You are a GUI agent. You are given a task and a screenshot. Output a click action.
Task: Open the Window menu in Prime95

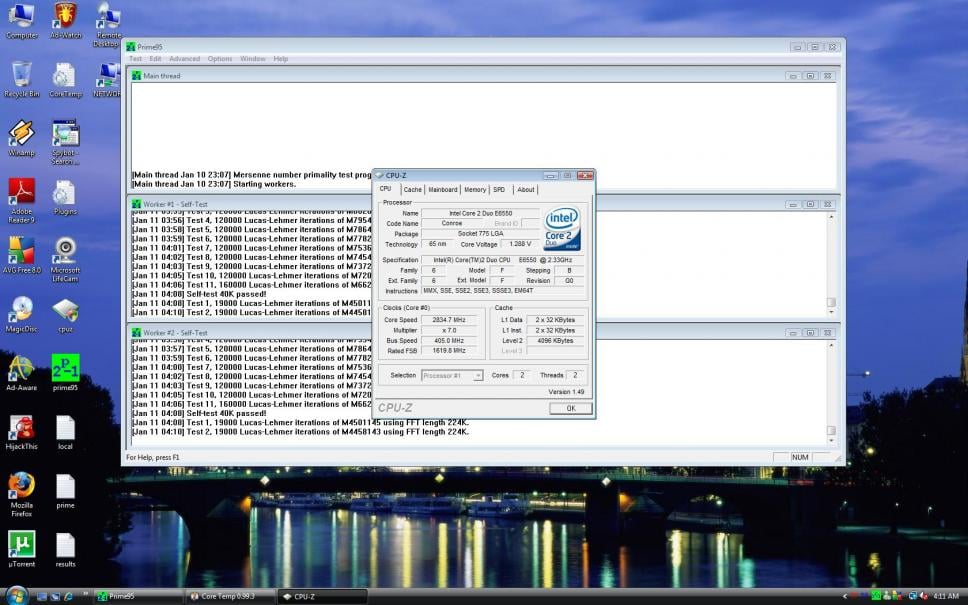point(252,59)
